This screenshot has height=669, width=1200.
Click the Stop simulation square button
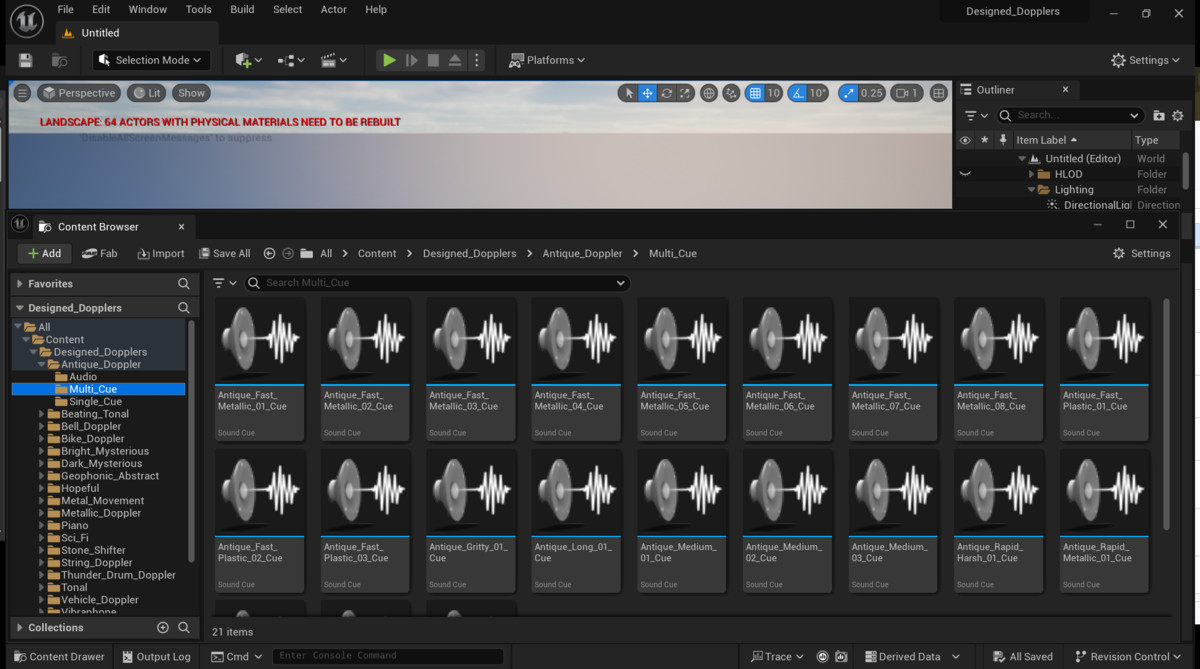433,60
